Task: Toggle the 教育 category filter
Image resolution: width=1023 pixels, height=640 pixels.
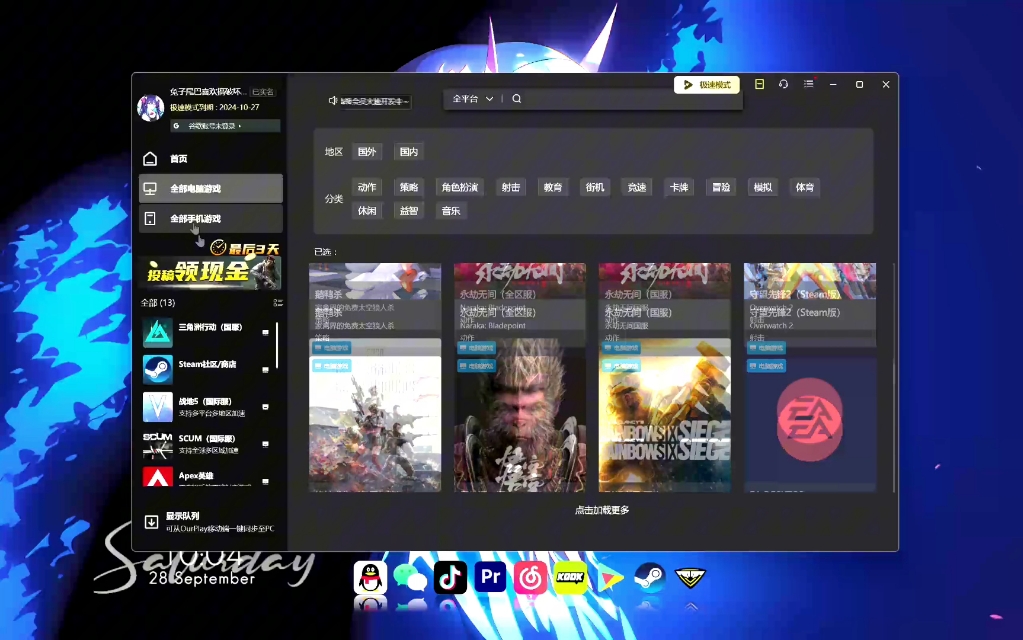Action: click(x=553, y=187)
